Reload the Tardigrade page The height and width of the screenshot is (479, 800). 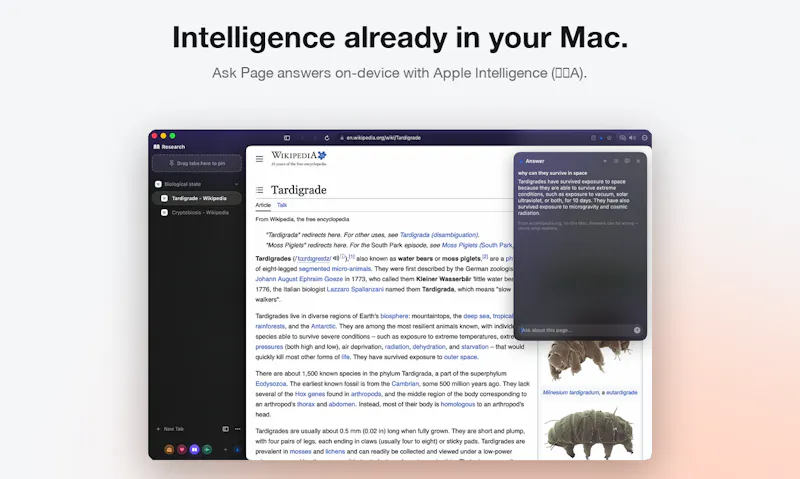327,138
